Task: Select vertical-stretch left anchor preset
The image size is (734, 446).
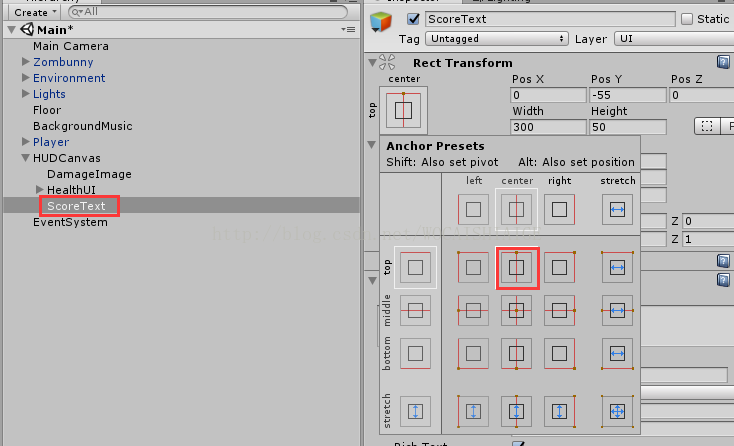Action: coord(473,411)
